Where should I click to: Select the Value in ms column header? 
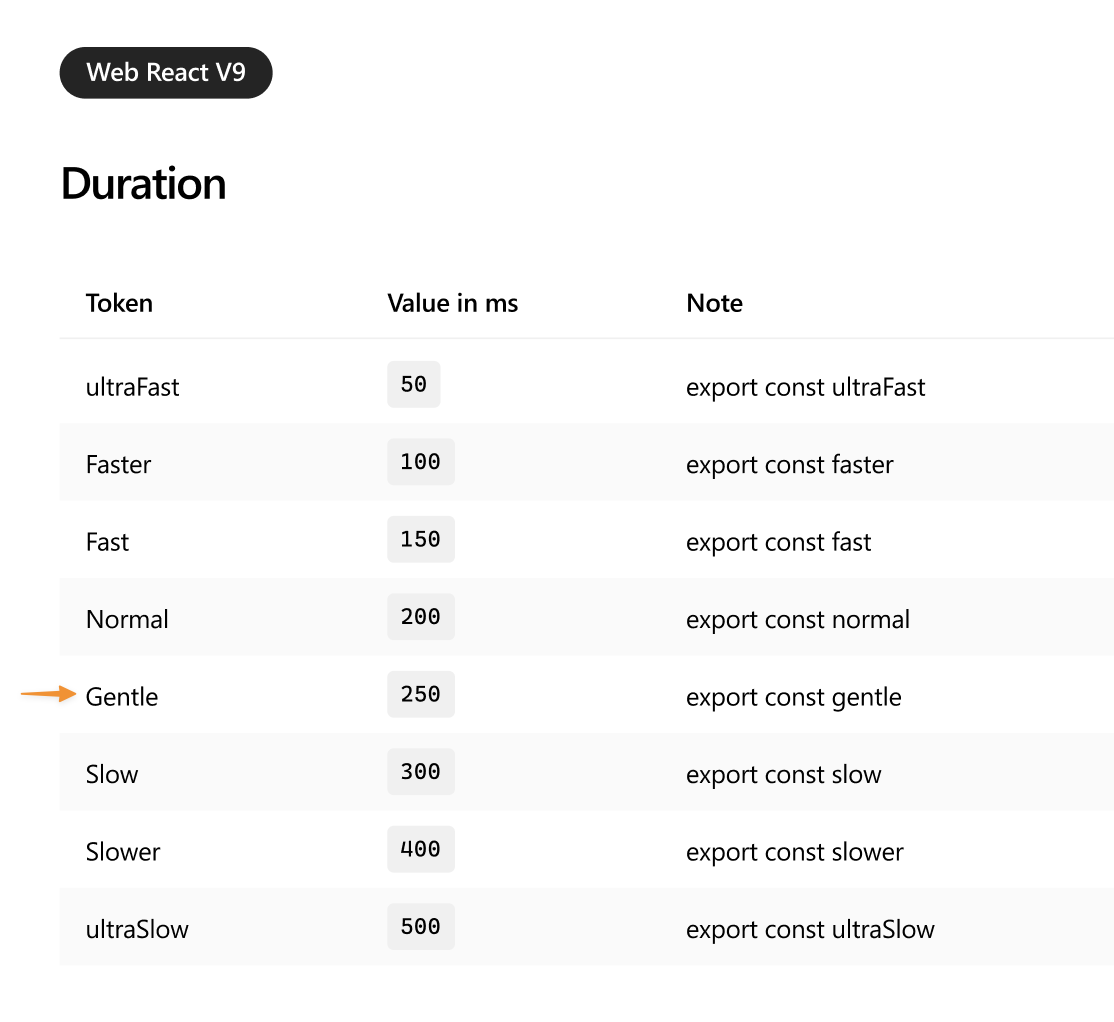coord(453,303)
